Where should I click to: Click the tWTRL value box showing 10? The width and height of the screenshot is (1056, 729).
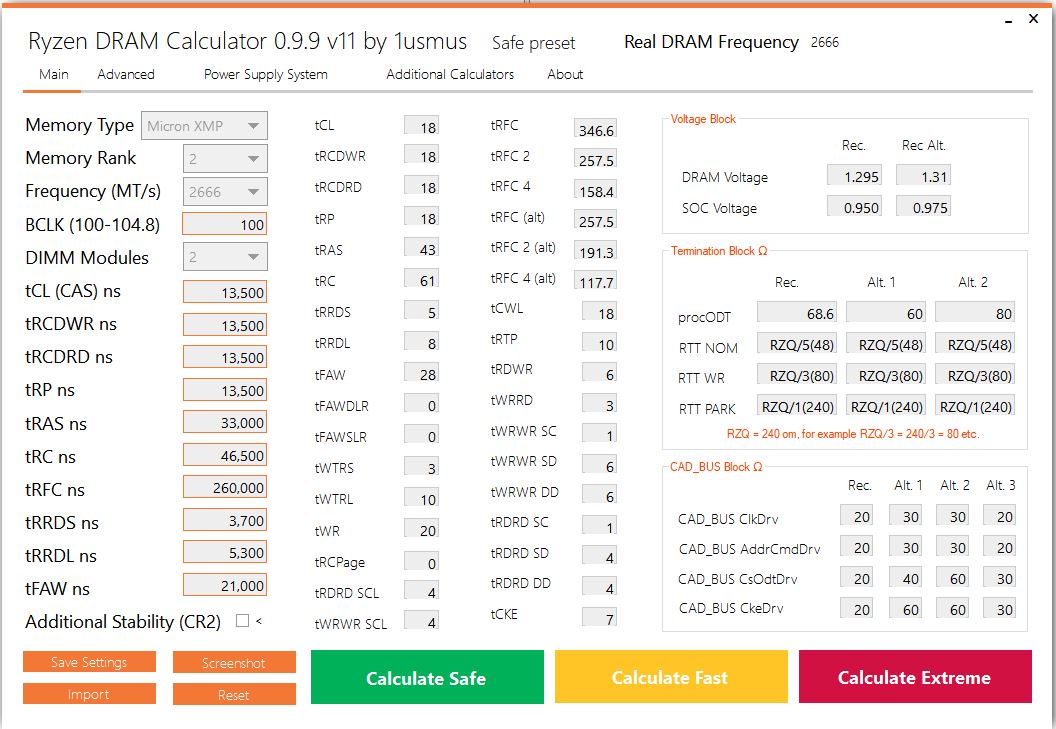(x=422, y=499)
